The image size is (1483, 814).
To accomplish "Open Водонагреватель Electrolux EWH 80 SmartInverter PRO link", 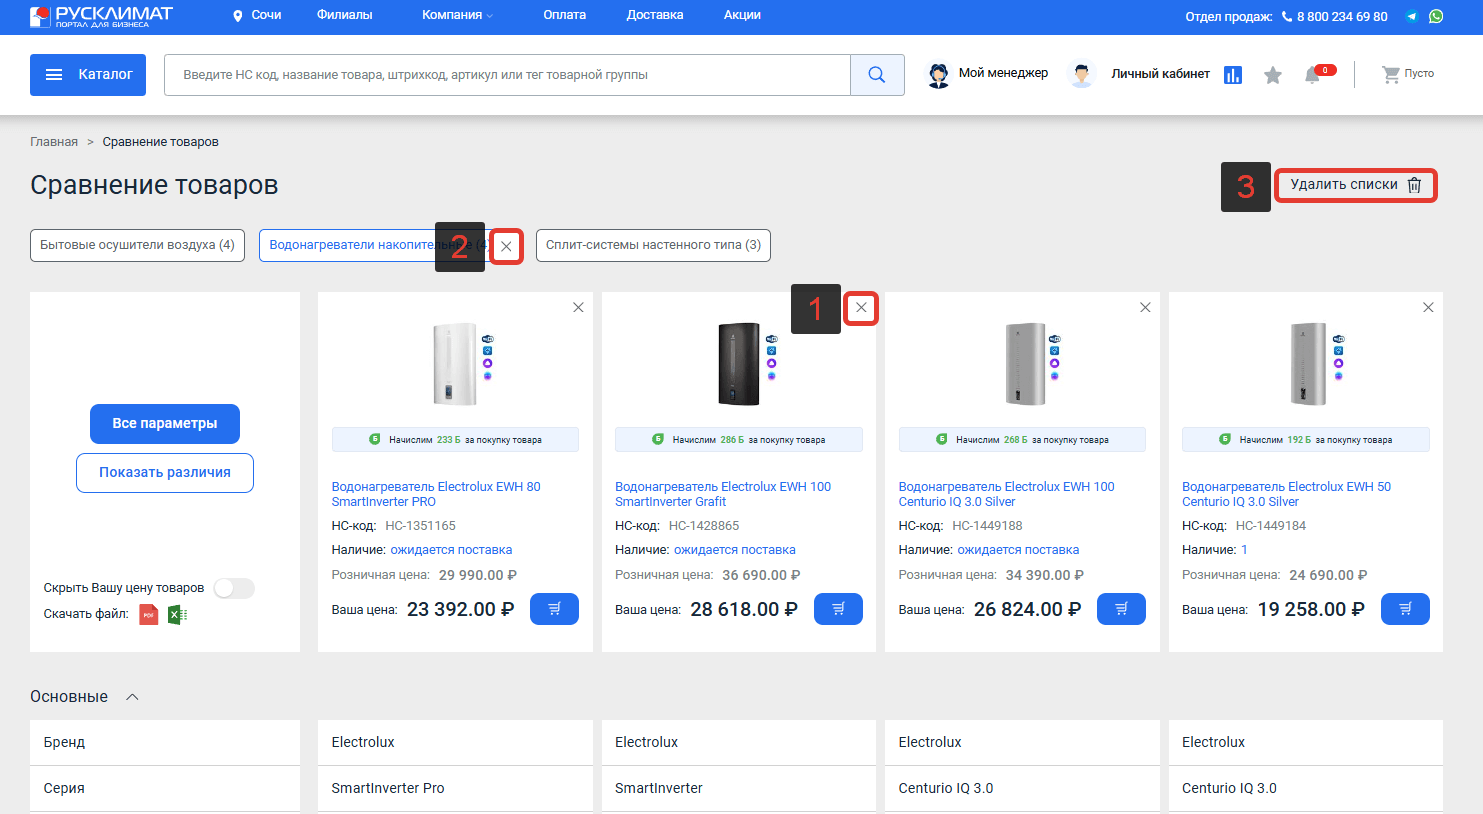I will pyautogui.click(x=436, y=494).
